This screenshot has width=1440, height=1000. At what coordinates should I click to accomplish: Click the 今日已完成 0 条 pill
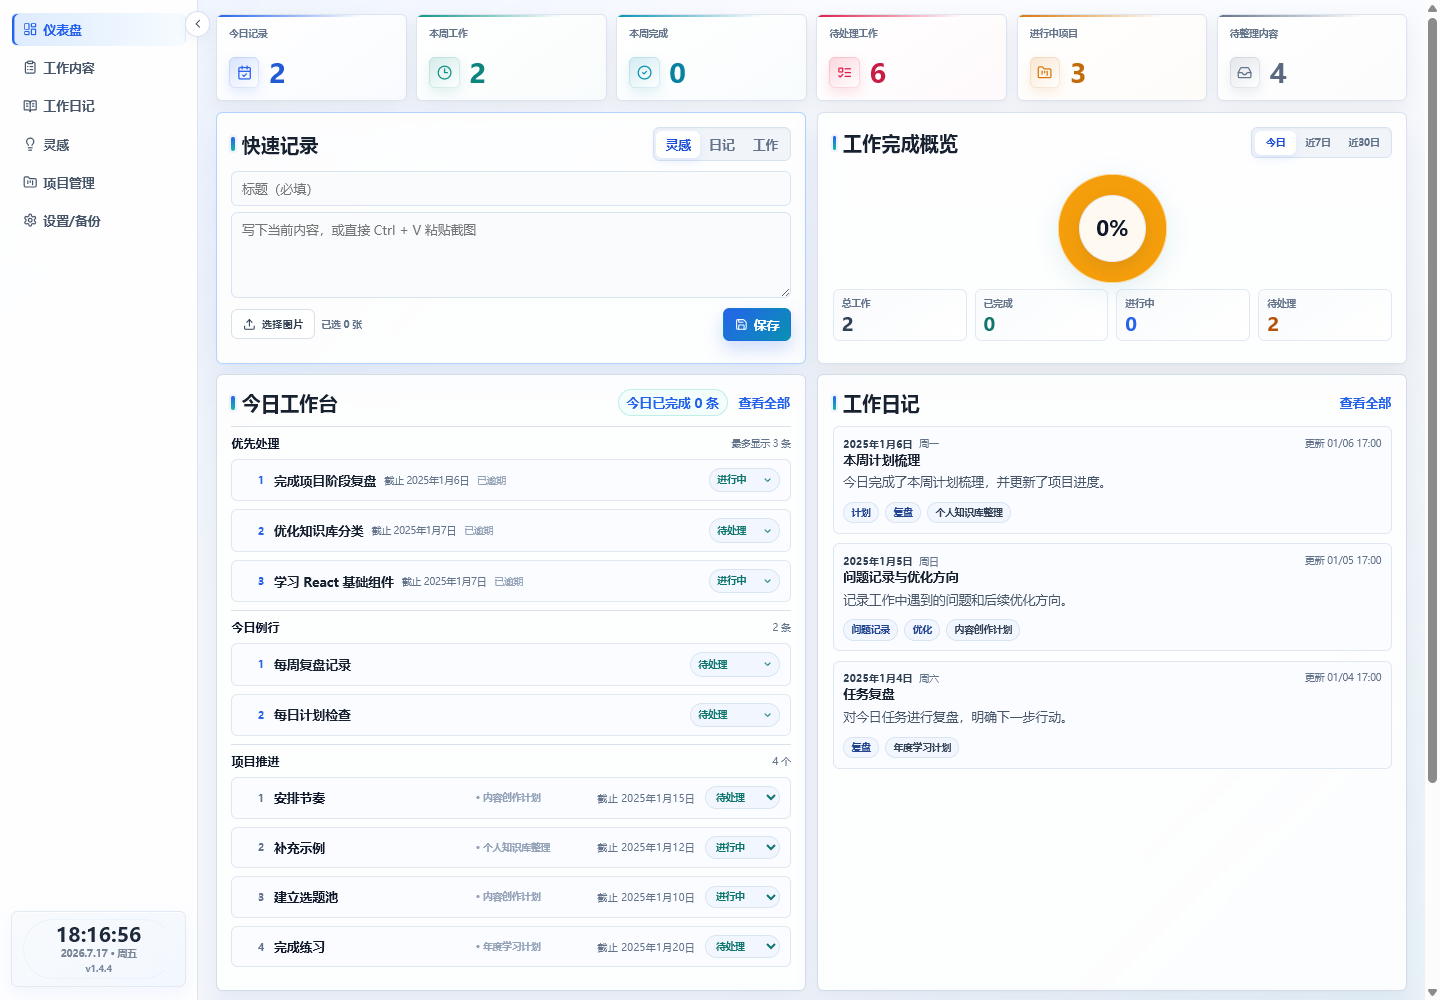coord(673,403)
